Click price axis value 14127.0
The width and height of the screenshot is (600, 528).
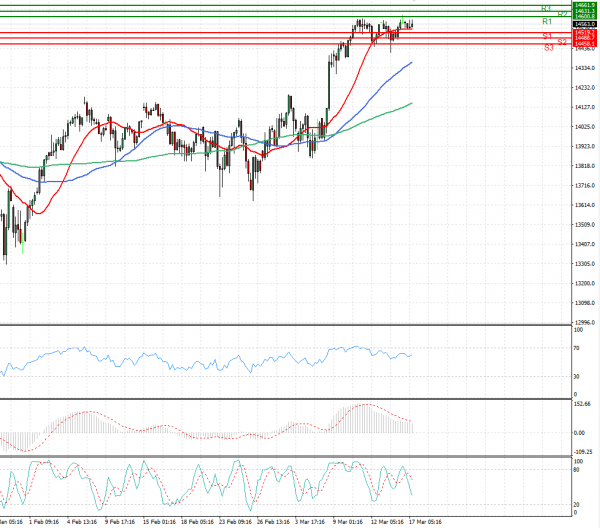click(585, 107)
